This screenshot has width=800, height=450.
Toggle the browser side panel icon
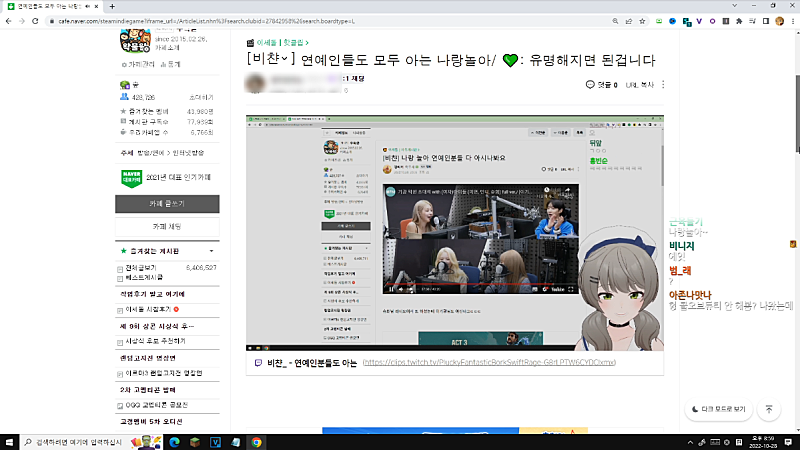click(766, 21)
